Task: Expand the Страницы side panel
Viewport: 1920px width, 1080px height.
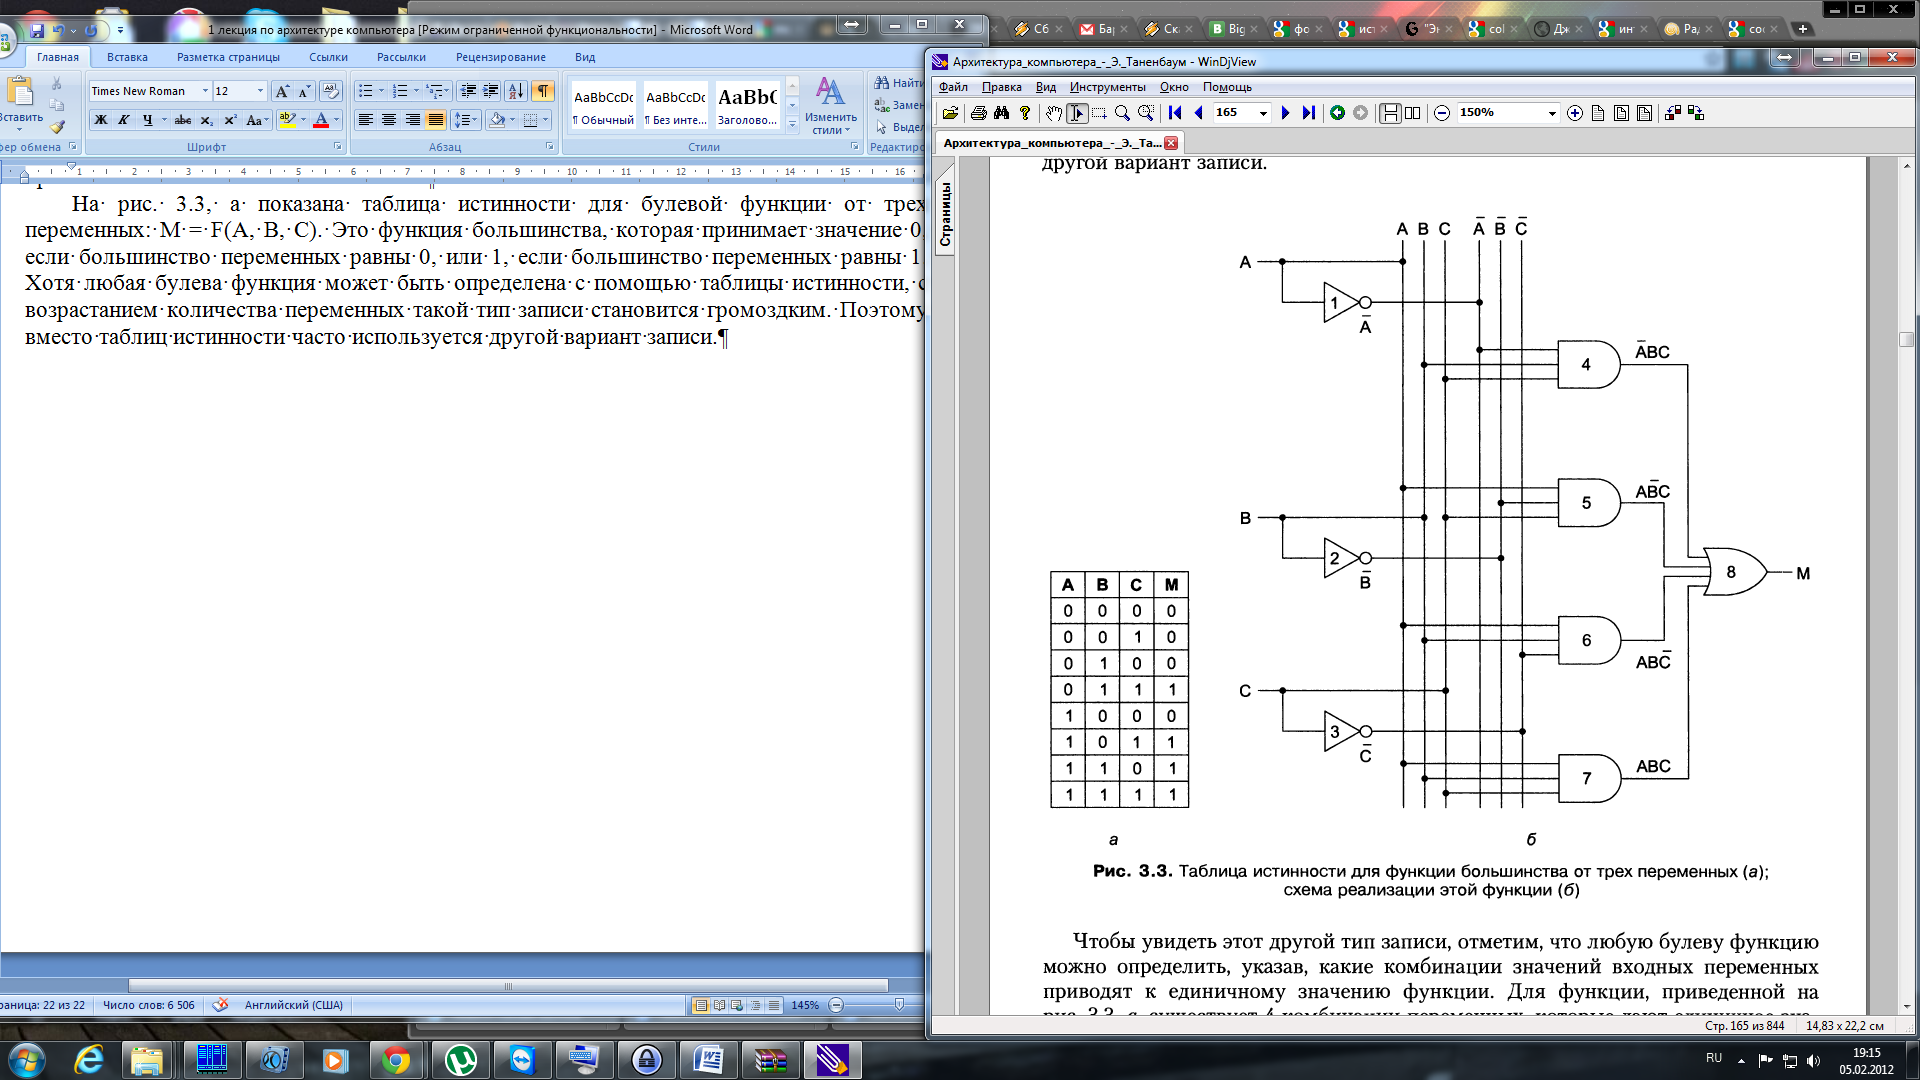Action: click(x=945, y=214)
